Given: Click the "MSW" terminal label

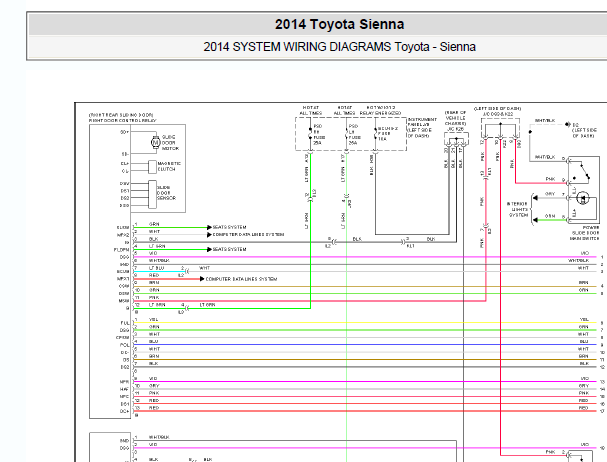Looking at the screenshot, I should pos(124,301).
